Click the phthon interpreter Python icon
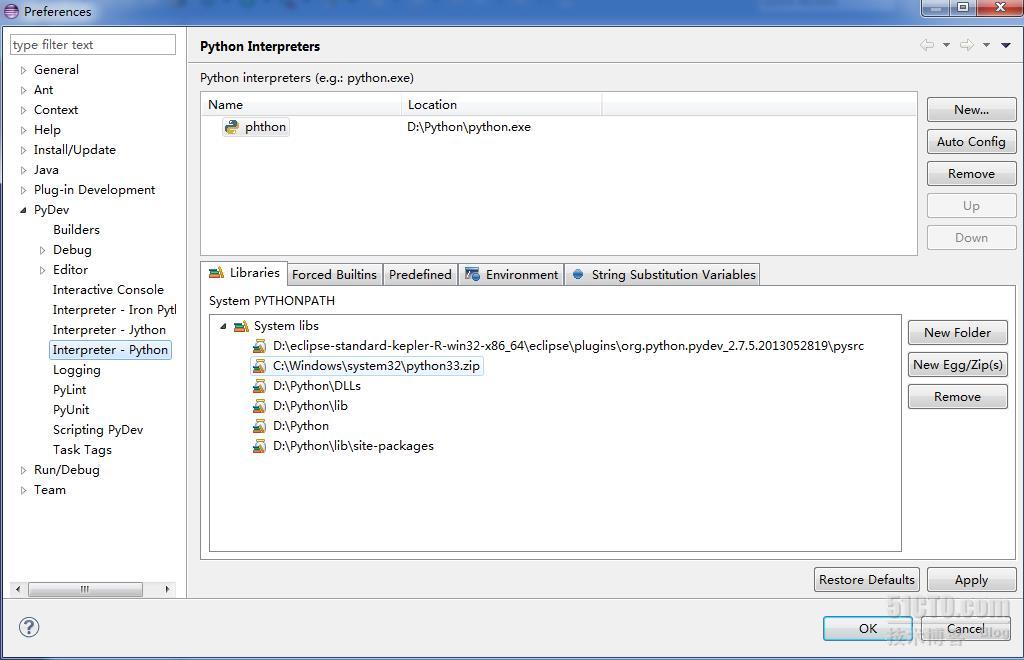The image size is (1024, 660). click(x=231, y=127)
